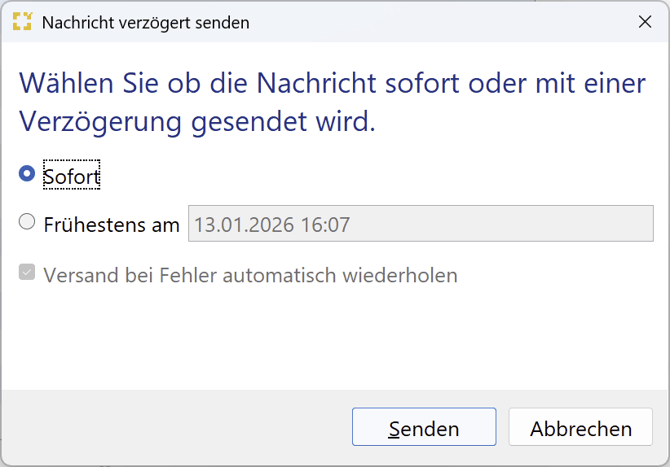This screenshot has width=670, height=467.
Task: Choose the "Frühestens am" radio option
Action: pyautogui.click(x=27, y=223)
